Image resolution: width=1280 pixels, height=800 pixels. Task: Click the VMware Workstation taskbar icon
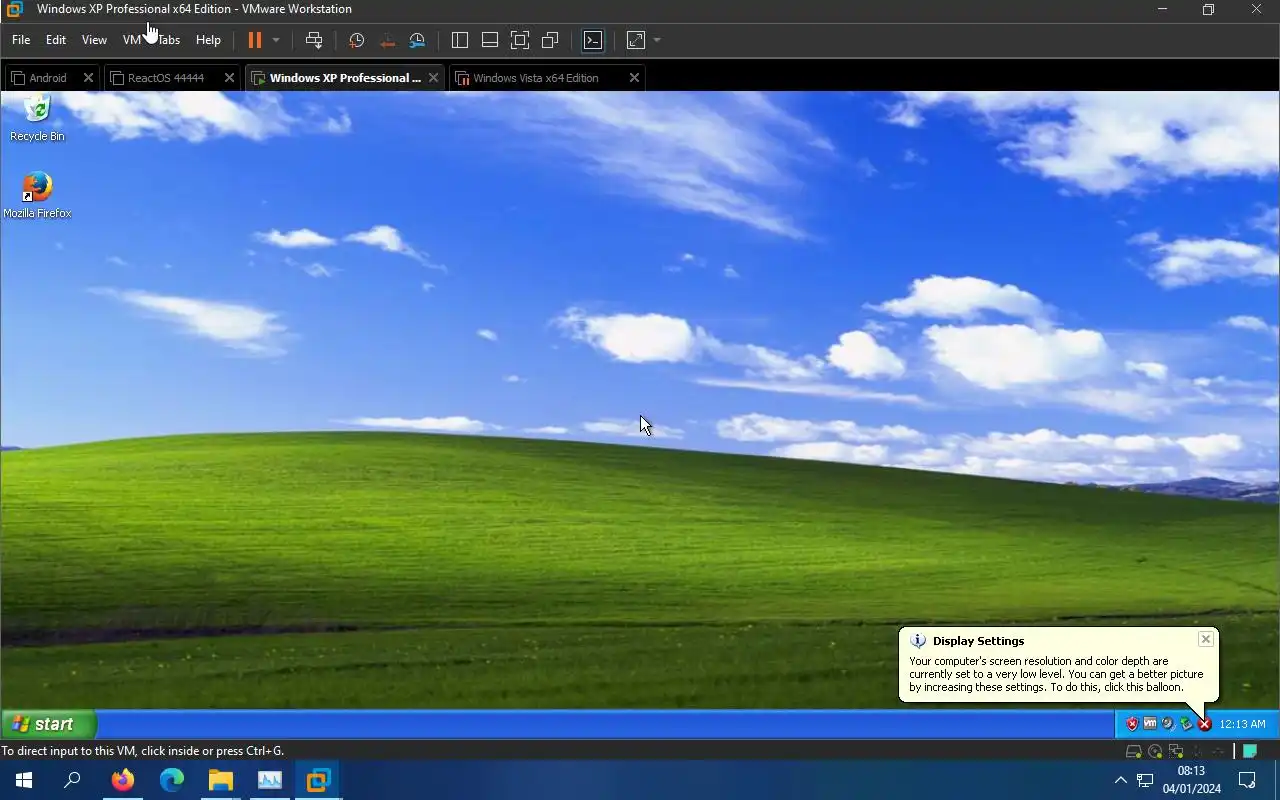coord(318,780)
